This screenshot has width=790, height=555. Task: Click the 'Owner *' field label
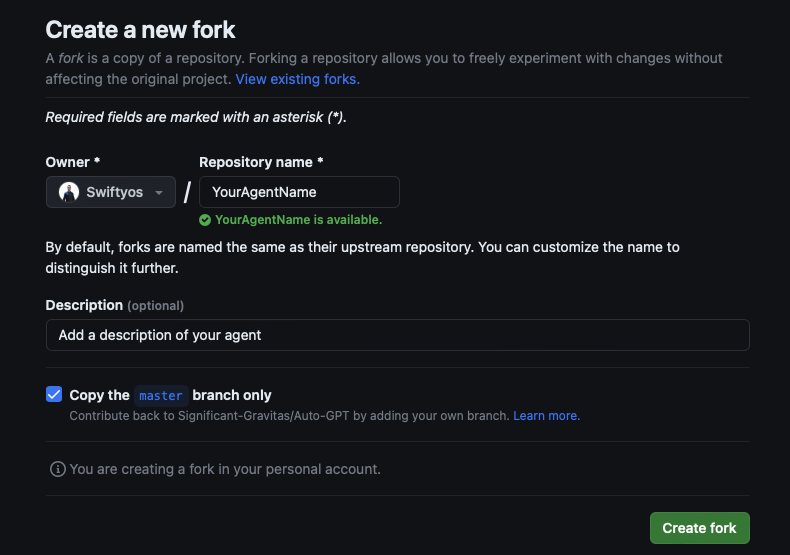coord(73,162)
